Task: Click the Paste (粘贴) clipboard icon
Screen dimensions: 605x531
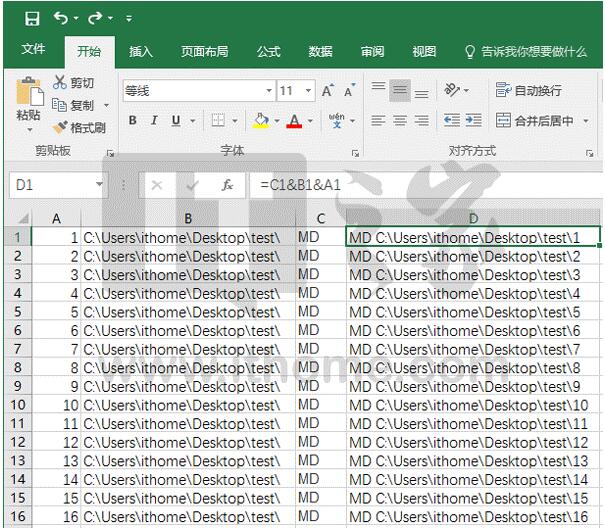Action: (28, 95)
